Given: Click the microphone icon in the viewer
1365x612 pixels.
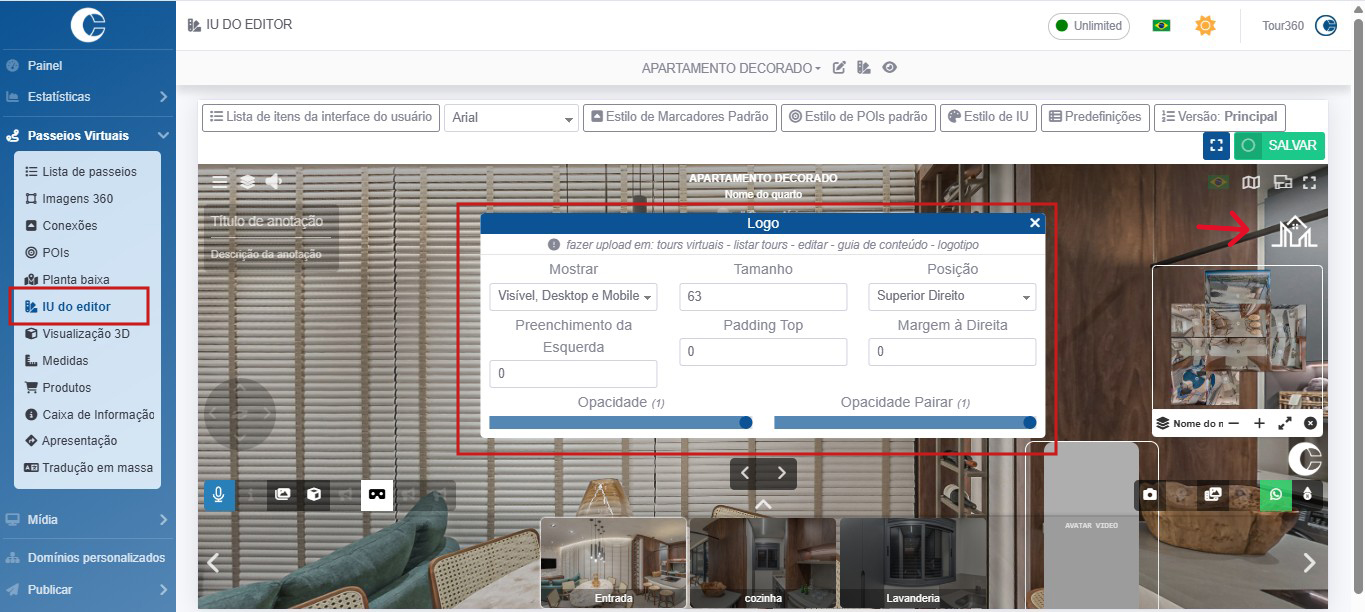Looking at the screenshot, I should coord(219,495).
